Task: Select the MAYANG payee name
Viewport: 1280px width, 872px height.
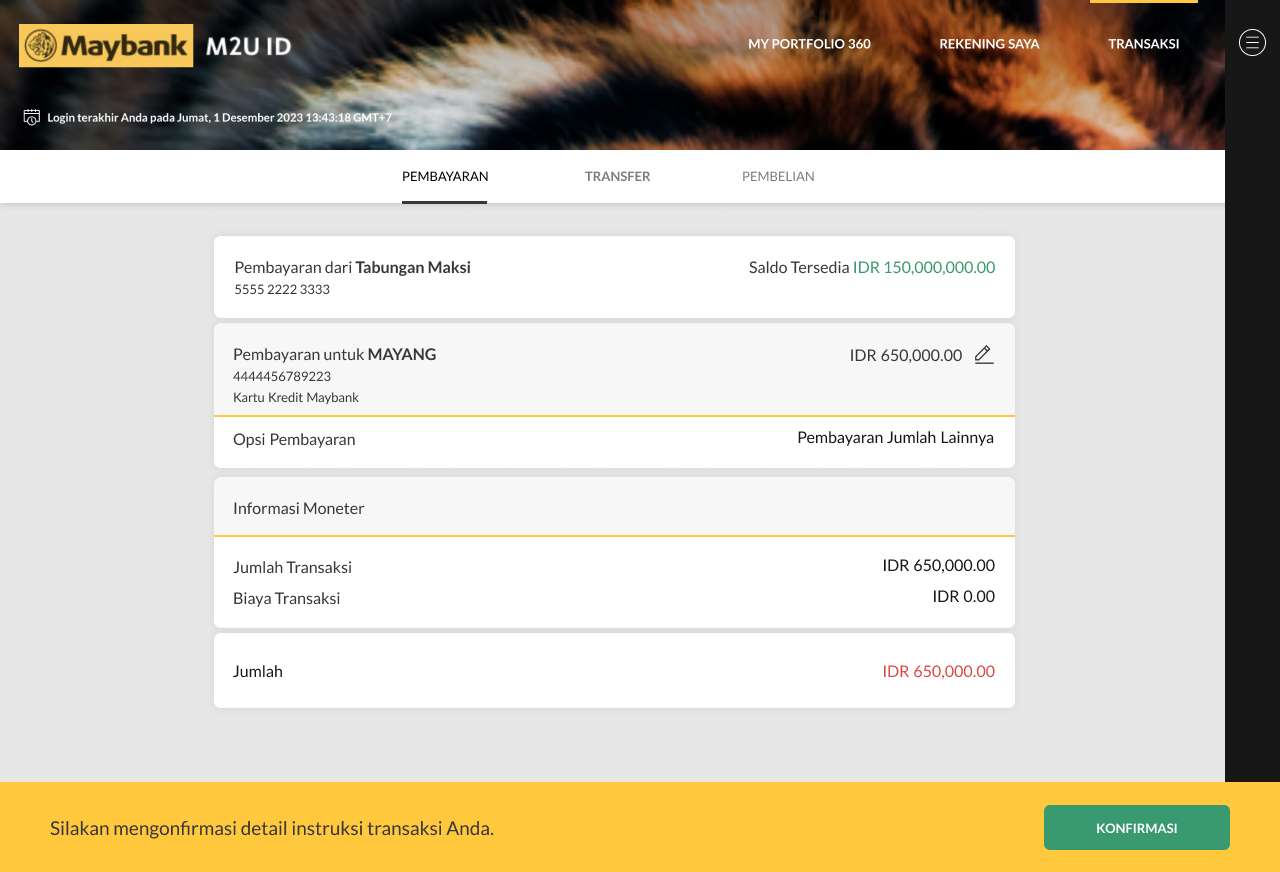Action: (401, 354)
